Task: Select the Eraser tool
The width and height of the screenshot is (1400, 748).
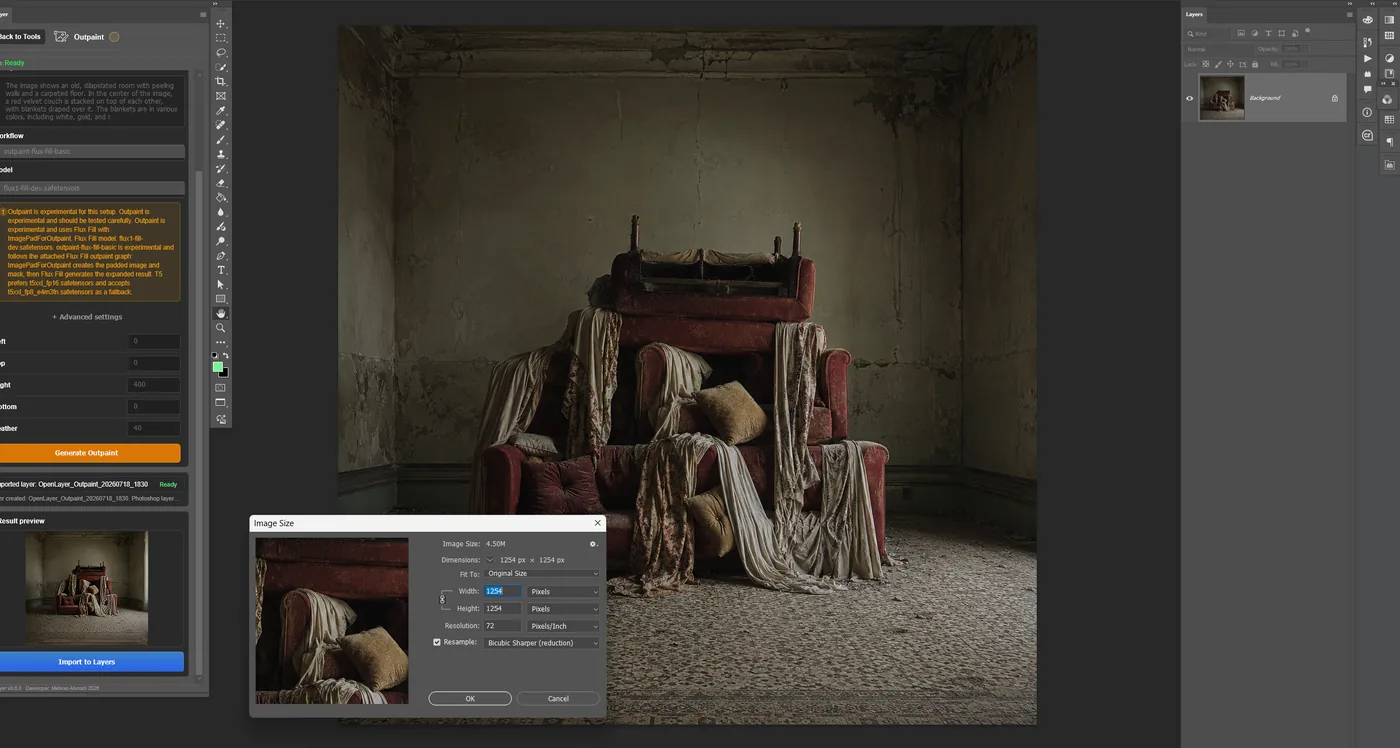Action: [x=221, y=183]
